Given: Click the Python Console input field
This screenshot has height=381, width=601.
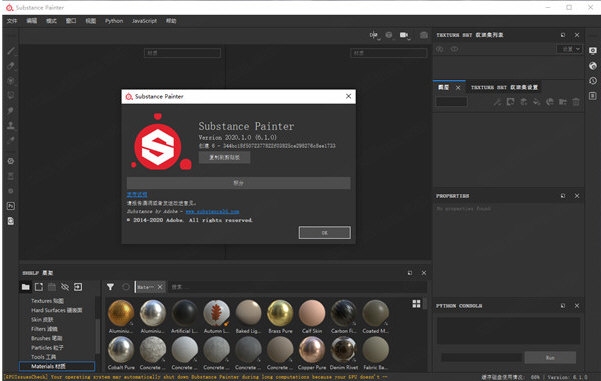Looking at the screenshot, I should coord(481,357).
